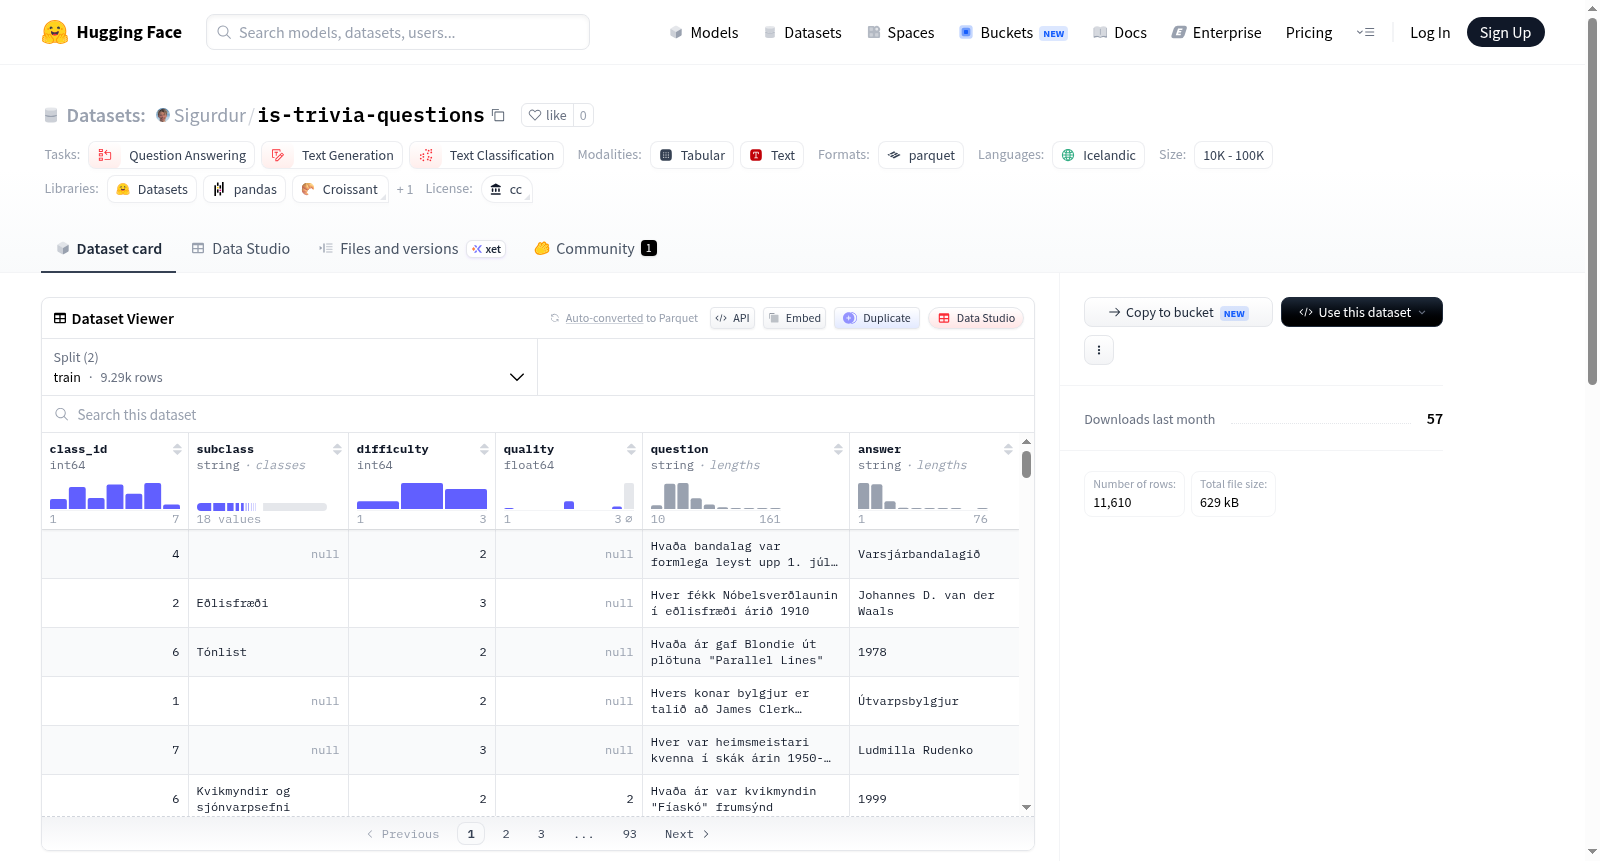Open the Use this dataset dropdown
The width and height of the screenshot is (1600, 861).
coord(1361,312)
